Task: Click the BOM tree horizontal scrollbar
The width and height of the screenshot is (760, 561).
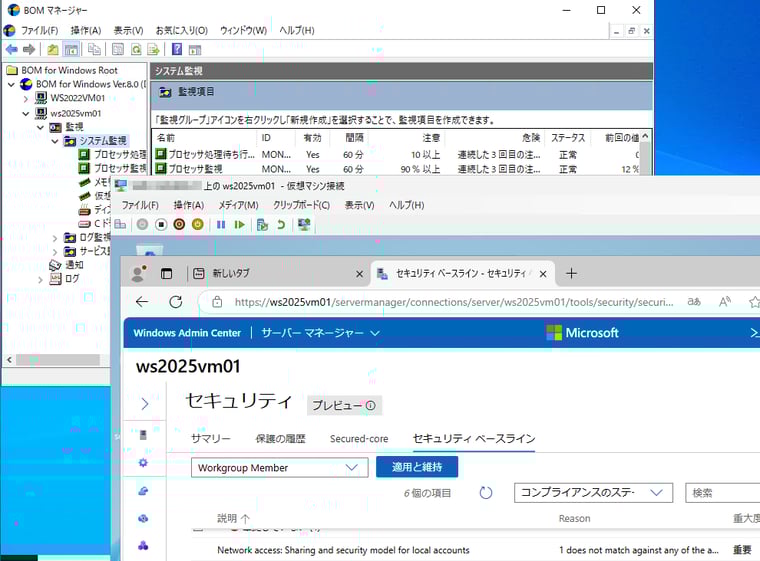Action: click(x=57, y=360)
